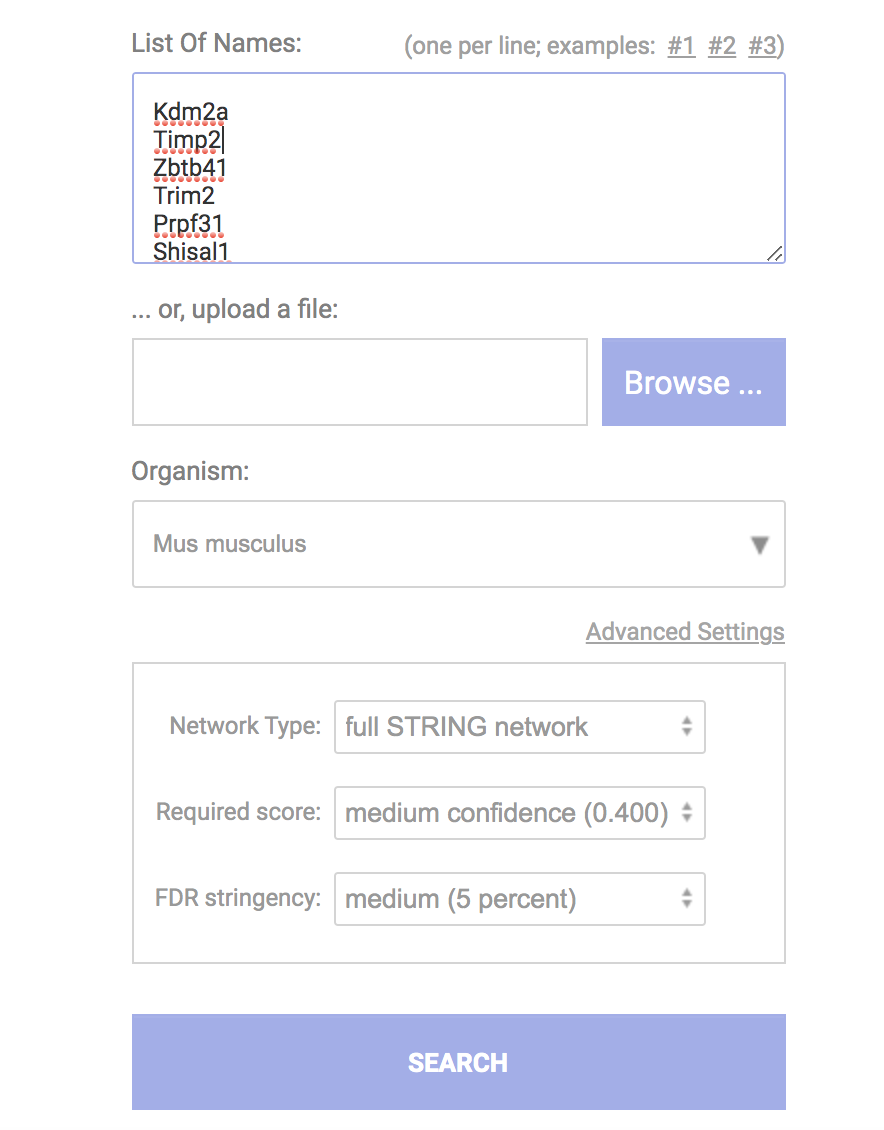884x1130 pixels.
Task: Load the #2 example names
Action: [x=721, y=46]
